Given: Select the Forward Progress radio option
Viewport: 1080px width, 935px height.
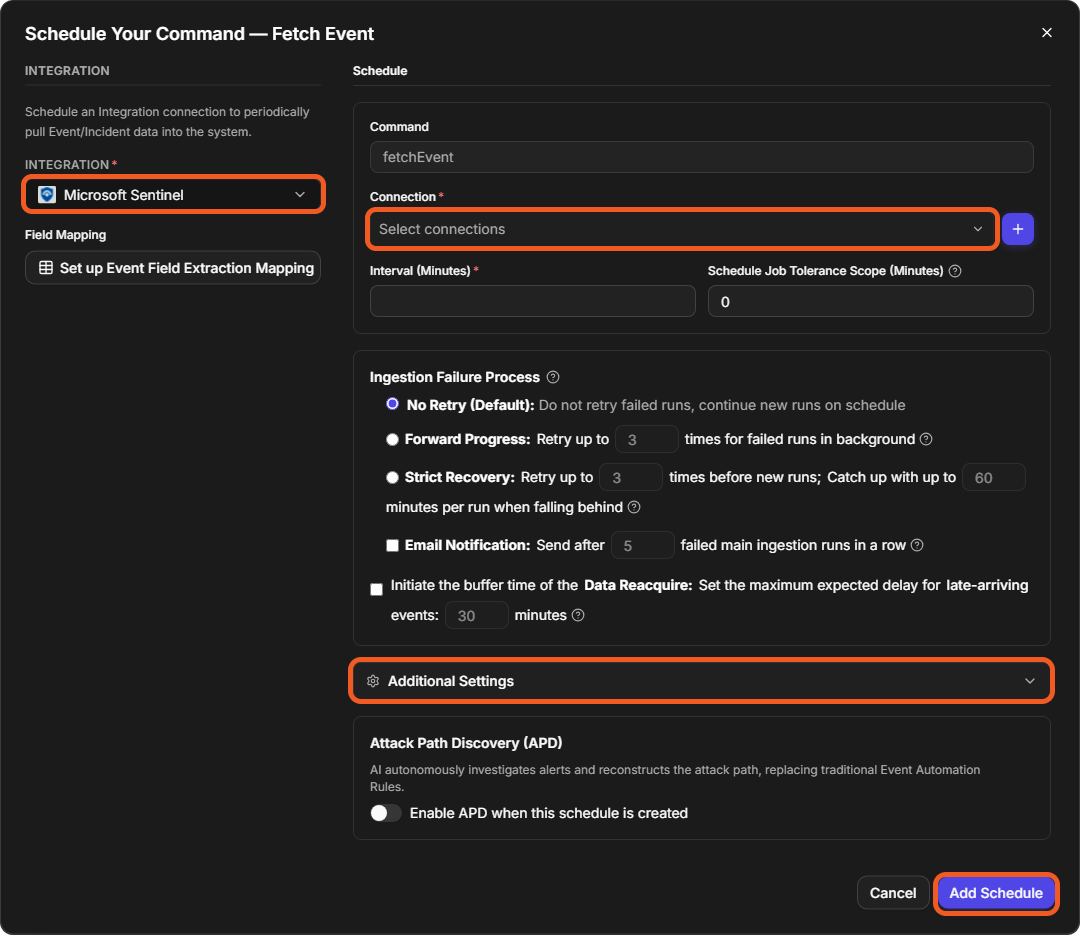Looking at the screenshot, I should pos(392,439).
